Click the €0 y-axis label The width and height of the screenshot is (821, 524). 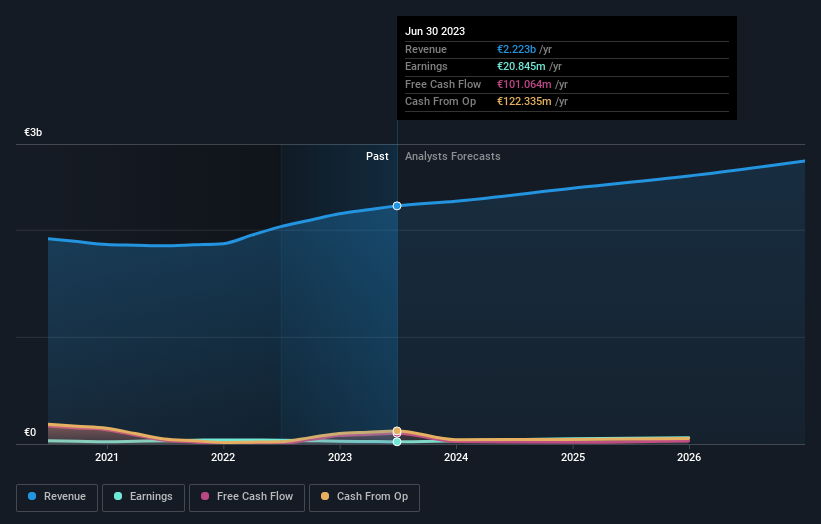point(30,432)
